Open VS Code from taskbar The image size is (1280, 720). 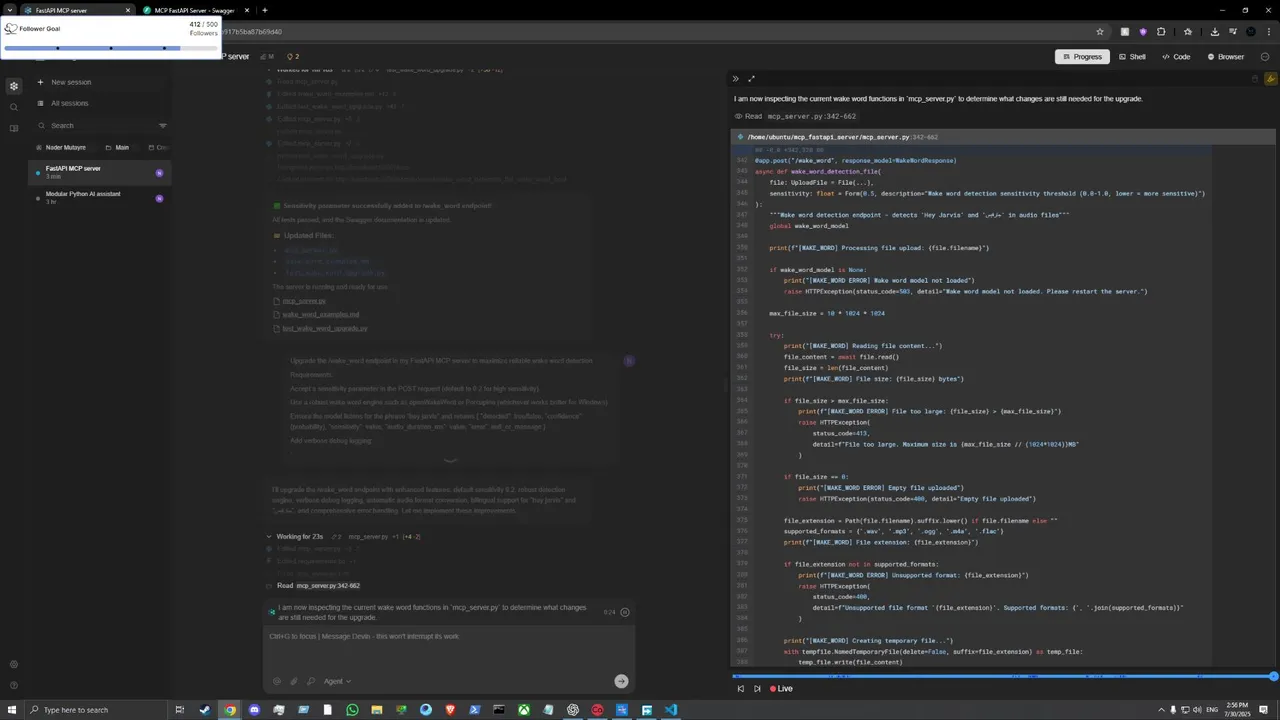670,710
